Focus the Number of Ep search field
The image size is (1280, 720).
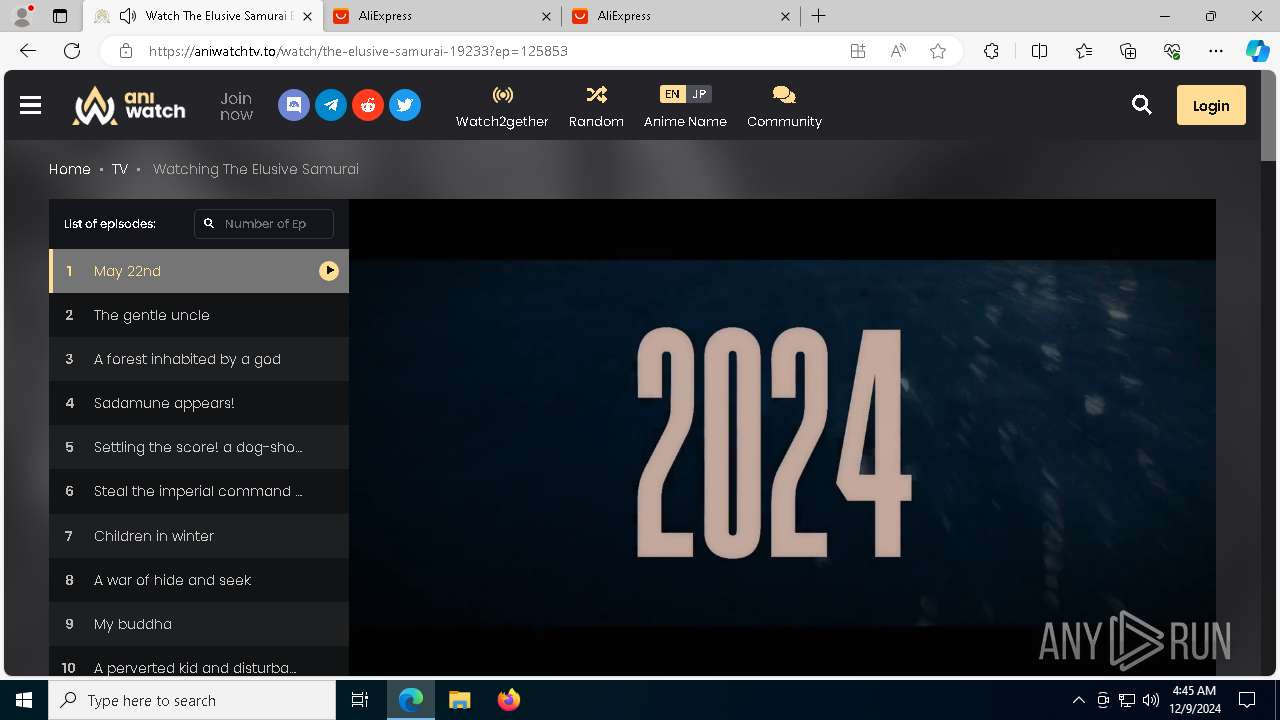click(264, 224)
